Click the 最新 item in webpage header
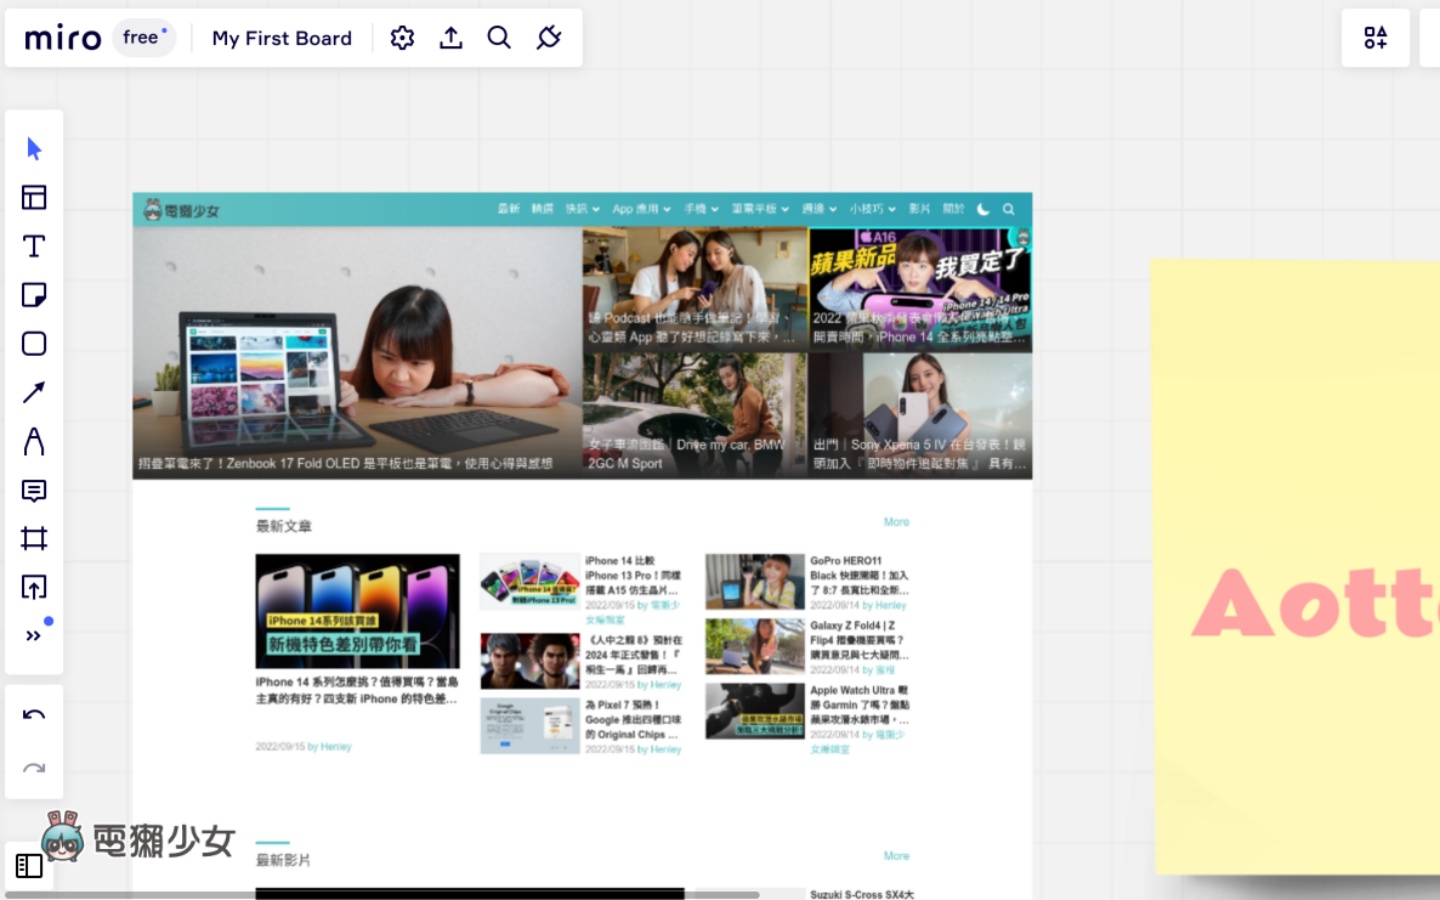The width and height of the screenshot is (1440, 900). click(x=509, y=209)
